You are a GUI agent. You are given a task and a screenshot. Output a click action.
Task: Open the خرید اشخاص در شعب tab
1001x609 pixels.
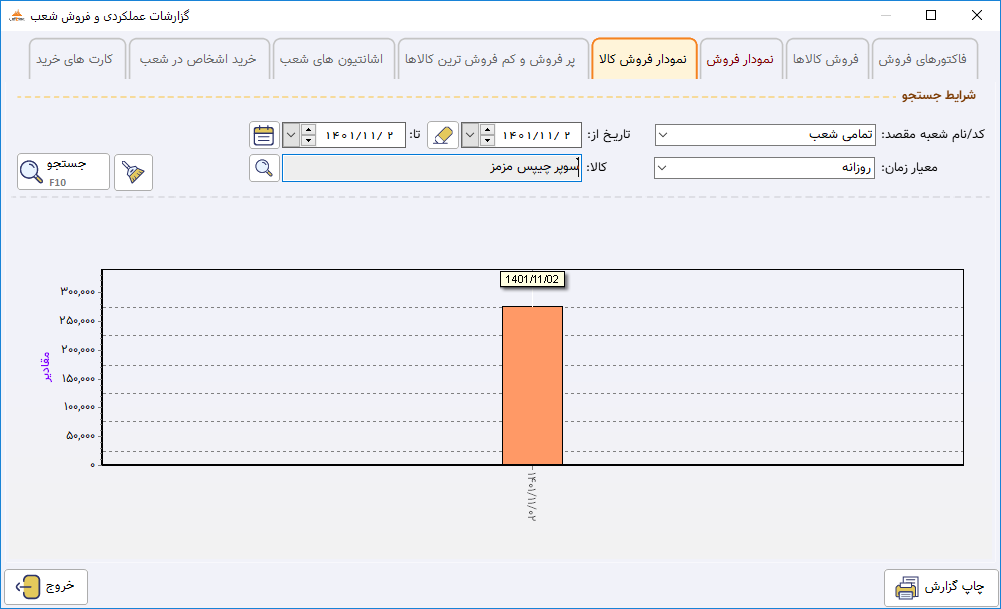click(199, 59)
